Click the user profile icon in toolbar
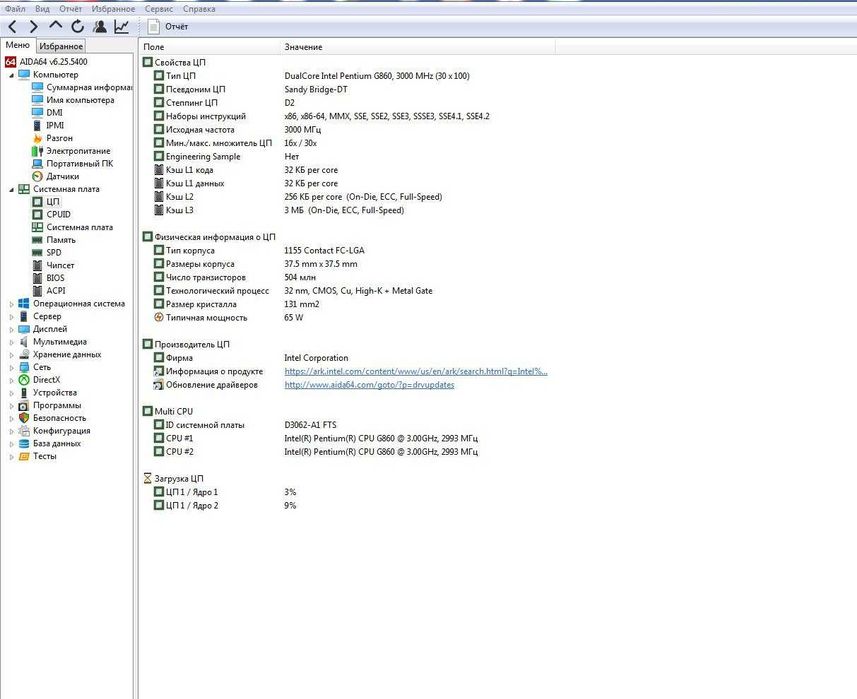The height and width of the screenshot is (699, 857). (99, 26)
